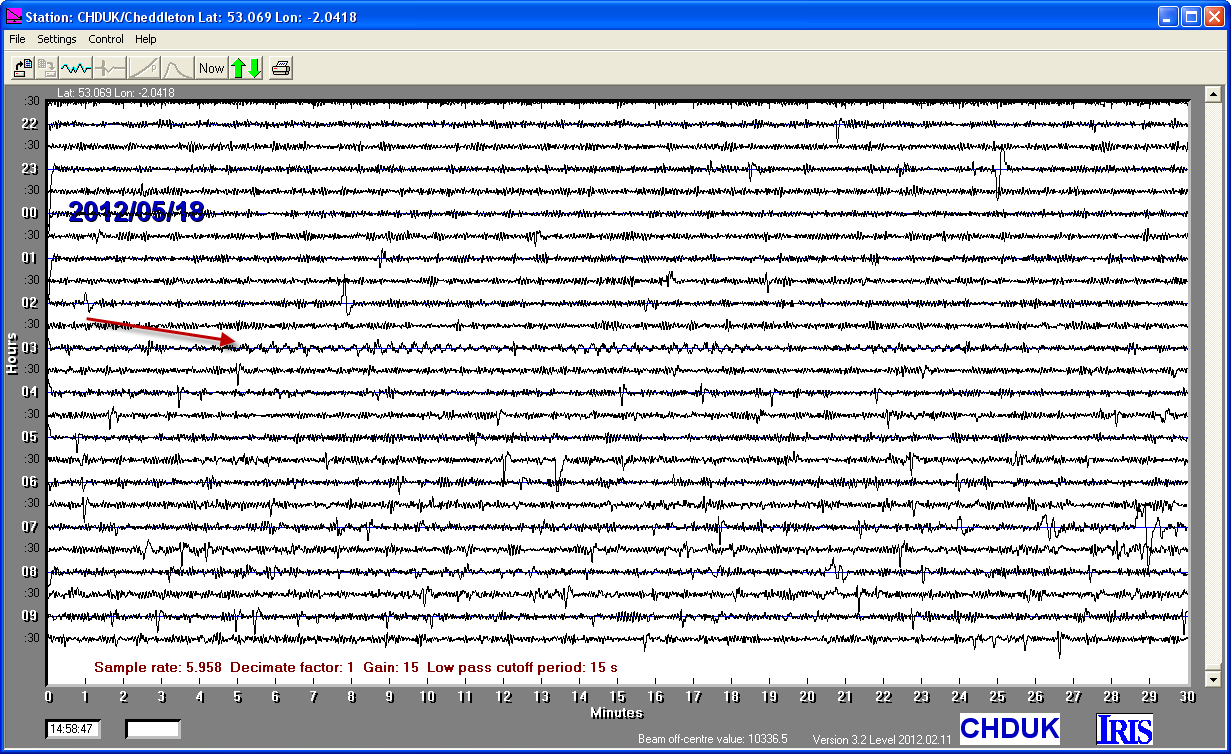The image size is (1231, 754).
Task: Click the application icon in title bar
Action: pyautogui.click(x=14, y=16)
